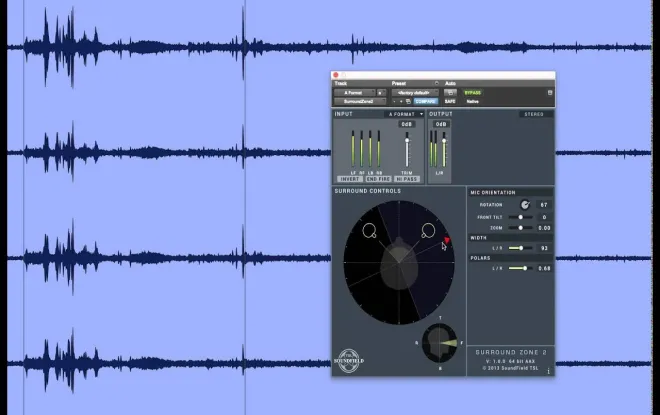Close the Surround Zone 2 plugin window
The height and width of the screenshot is (415, 660).
pos(336,75)
